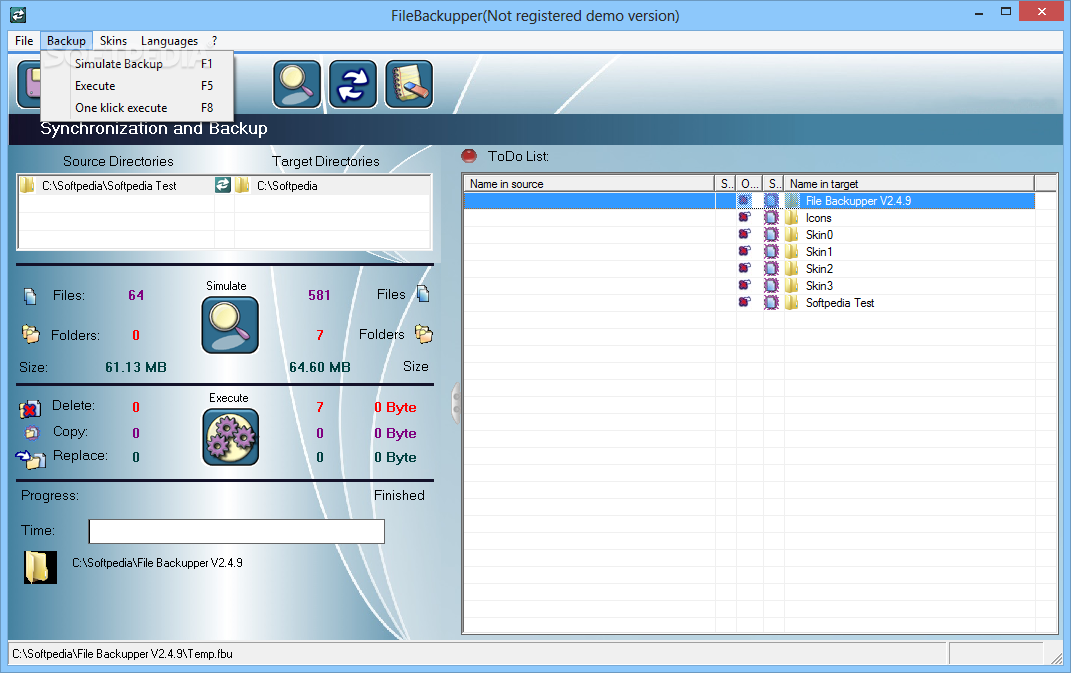This screenshot has height=673, width=1071.
Task: Click the Delete red X icon
Action: pyautogui.click(x=30, y=409)
